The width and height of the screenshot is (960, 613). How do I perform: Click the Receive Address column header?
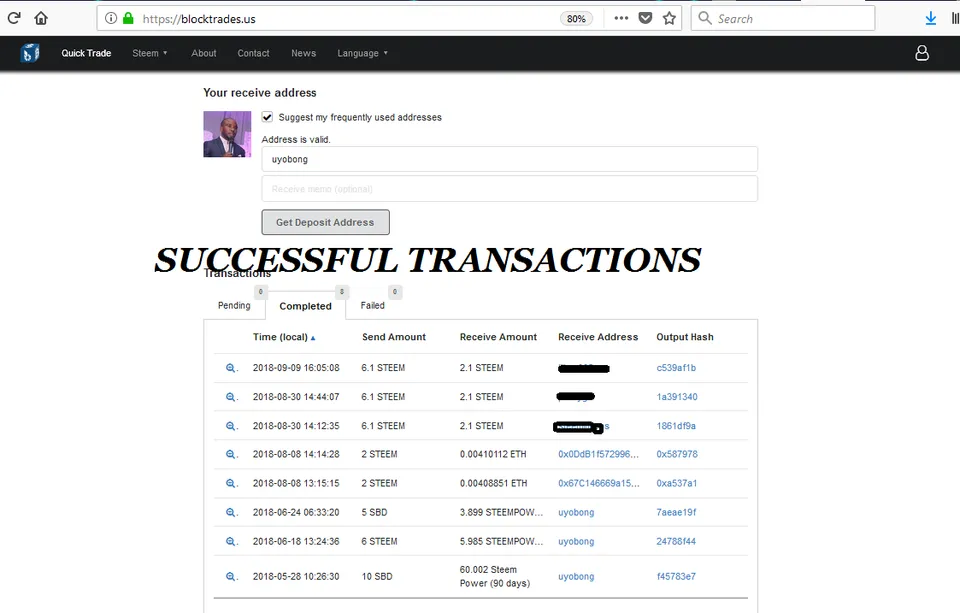(598, 337)
